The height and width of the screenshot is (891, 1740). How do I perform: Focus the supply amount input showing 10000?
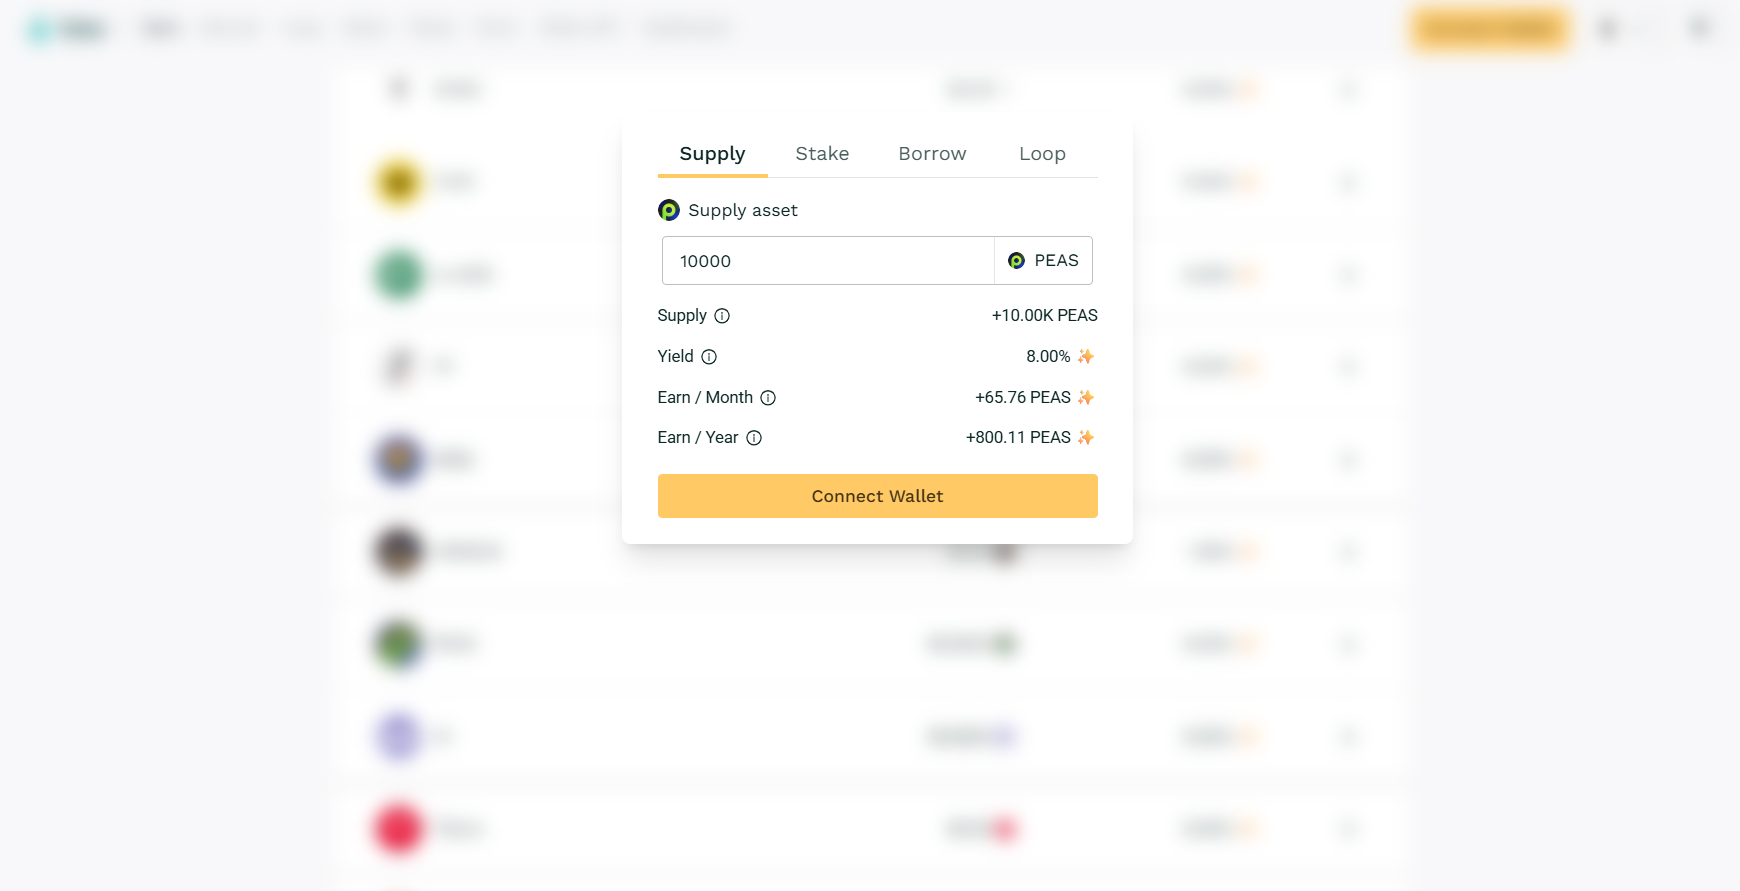[828, 261]
